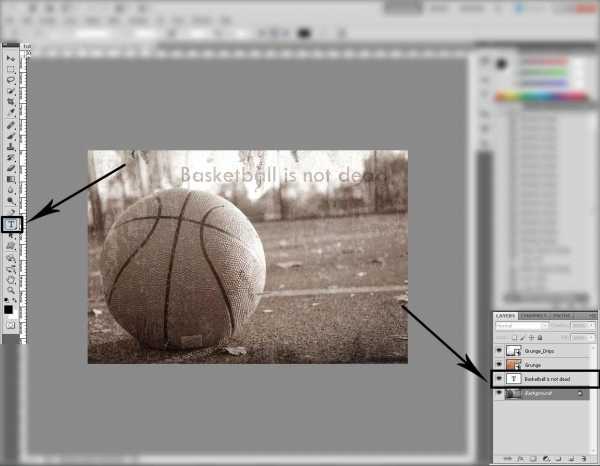The image size is (600, 466).
Task: Select the Crop tool
Action: coord(11,101)
